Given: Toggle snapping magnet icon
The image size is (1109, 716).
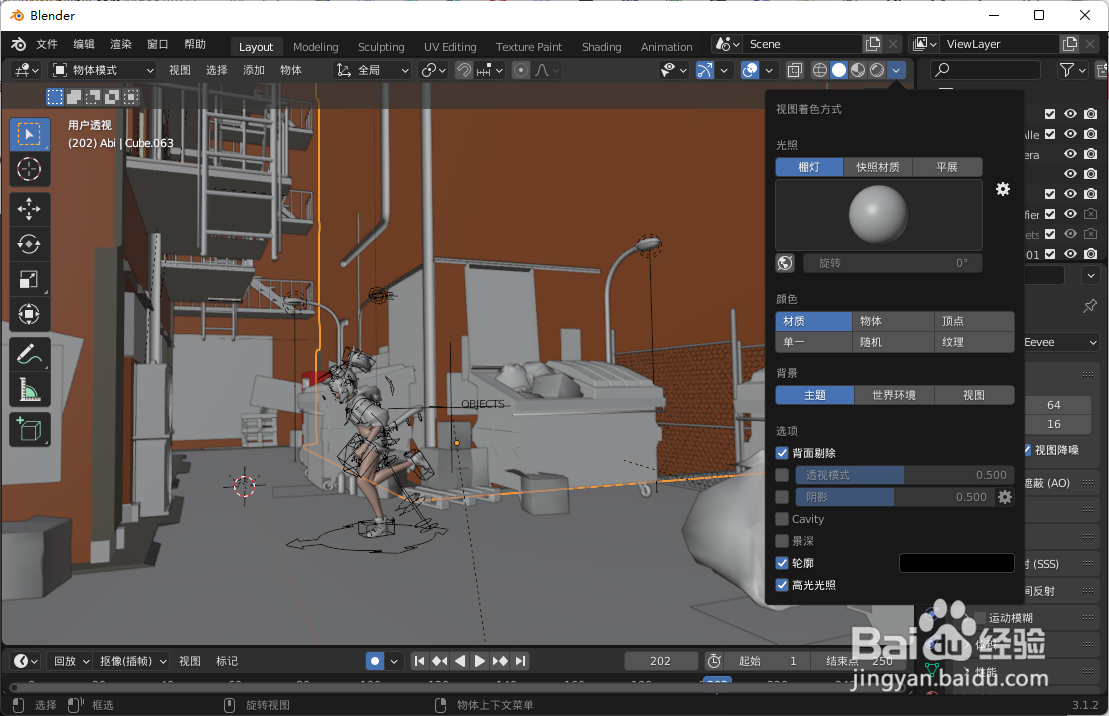Looking at the screenshot, I should pyautogui.click(x=464, y=70).
